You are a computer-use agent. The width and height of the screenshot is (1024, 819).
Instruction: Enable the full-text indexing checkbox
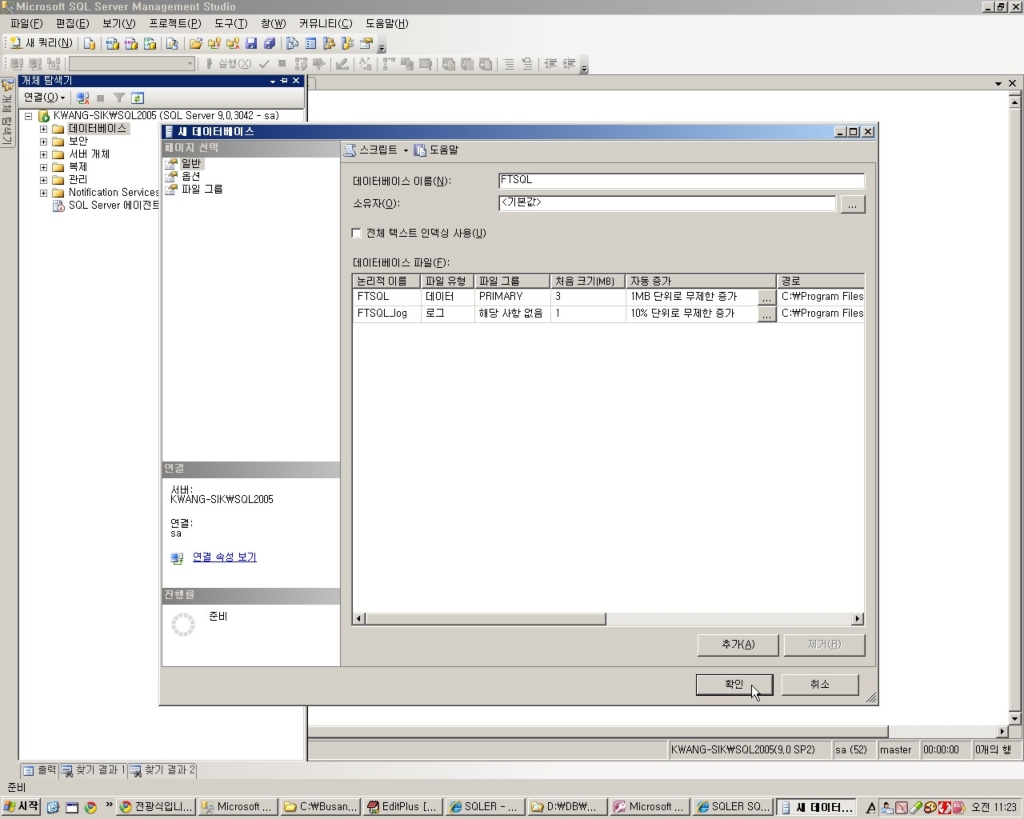click(x=357, y=233)
